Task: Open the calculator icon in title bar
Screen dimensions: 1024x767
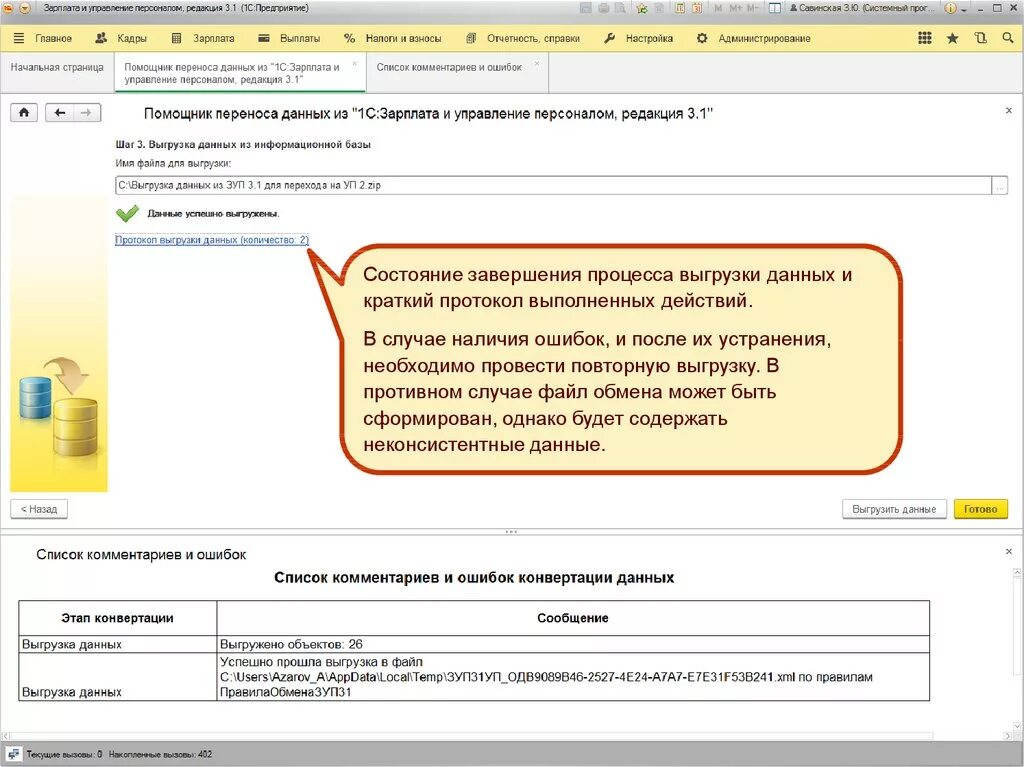Action: point(680,8)
